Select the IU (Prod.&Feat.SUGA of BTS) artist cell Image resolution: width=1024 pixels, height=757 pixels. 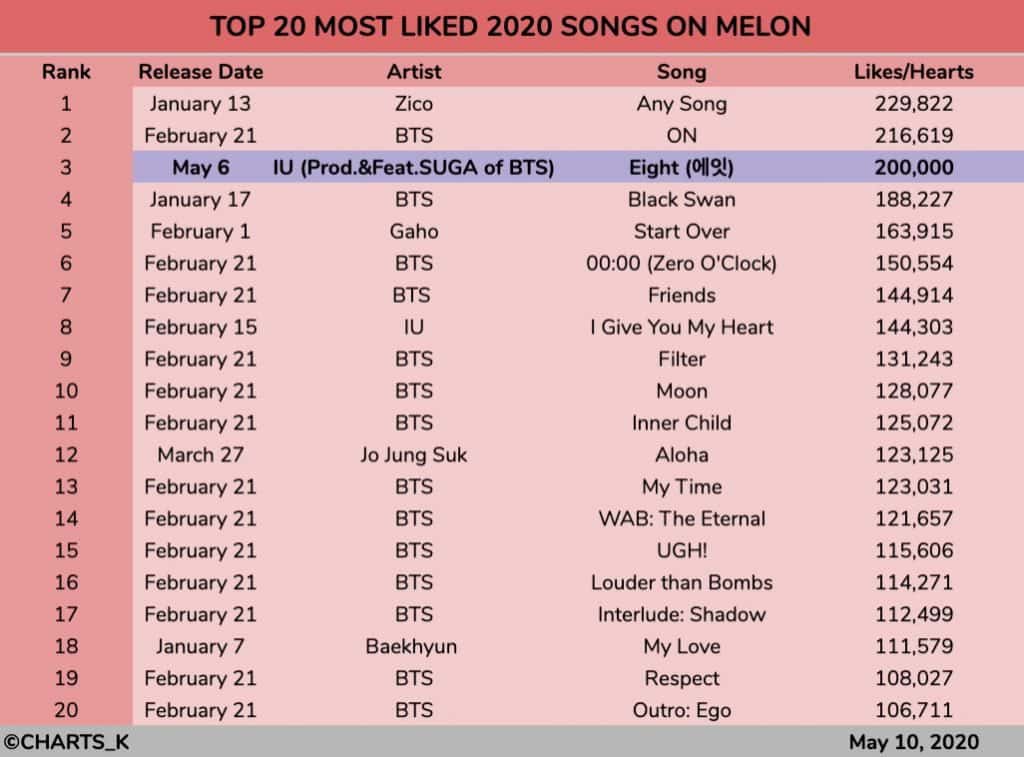tap(413, 168)
